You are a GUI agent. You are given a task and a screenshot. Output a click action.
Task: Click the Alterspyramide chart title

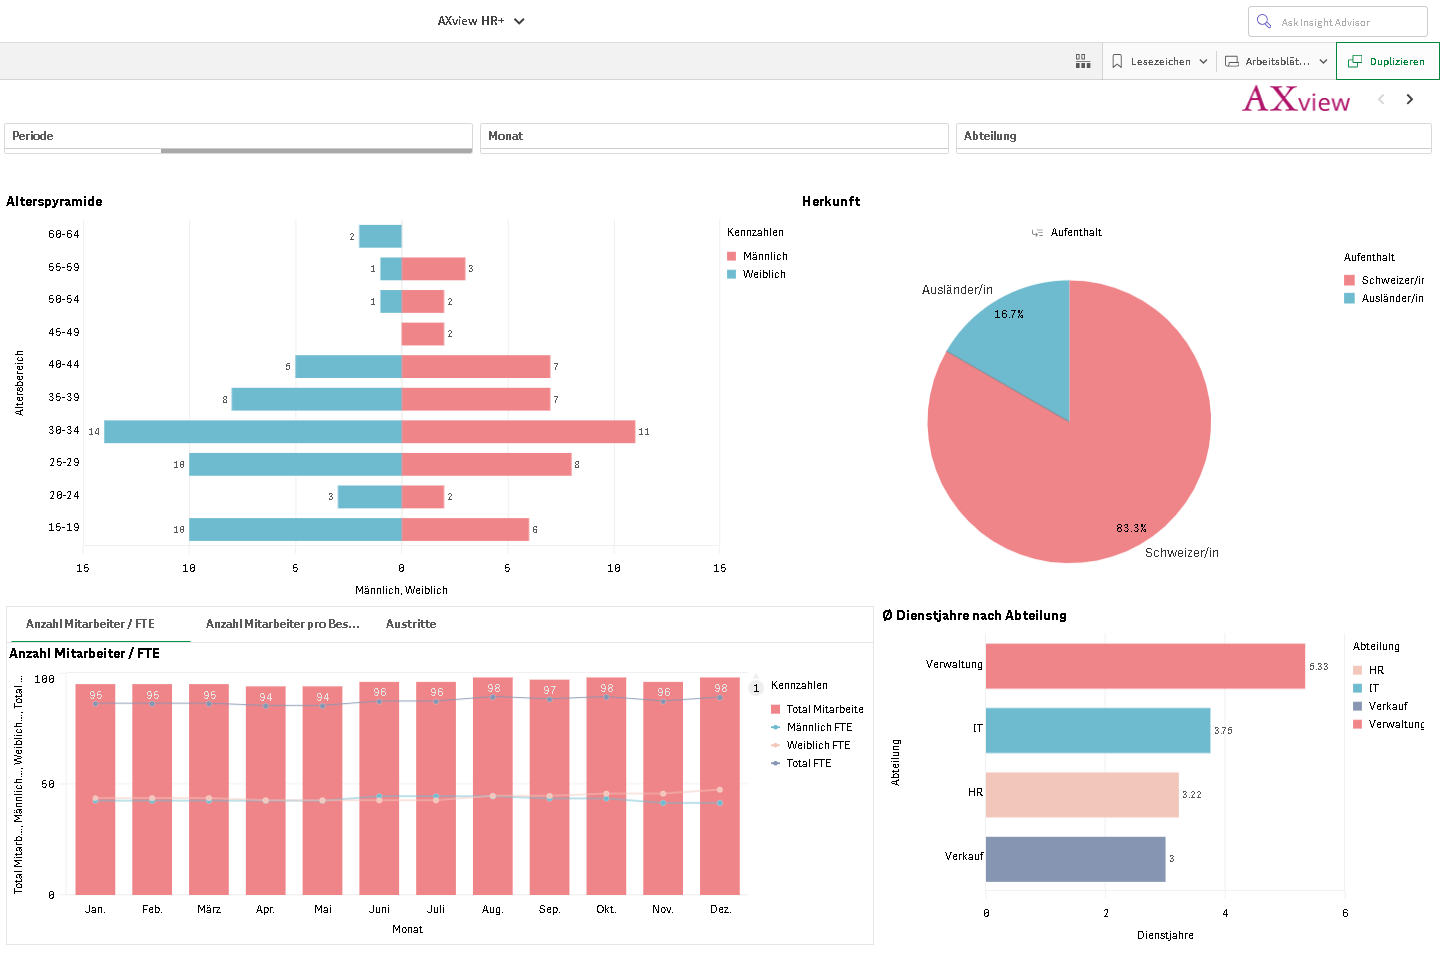(54, 202)
